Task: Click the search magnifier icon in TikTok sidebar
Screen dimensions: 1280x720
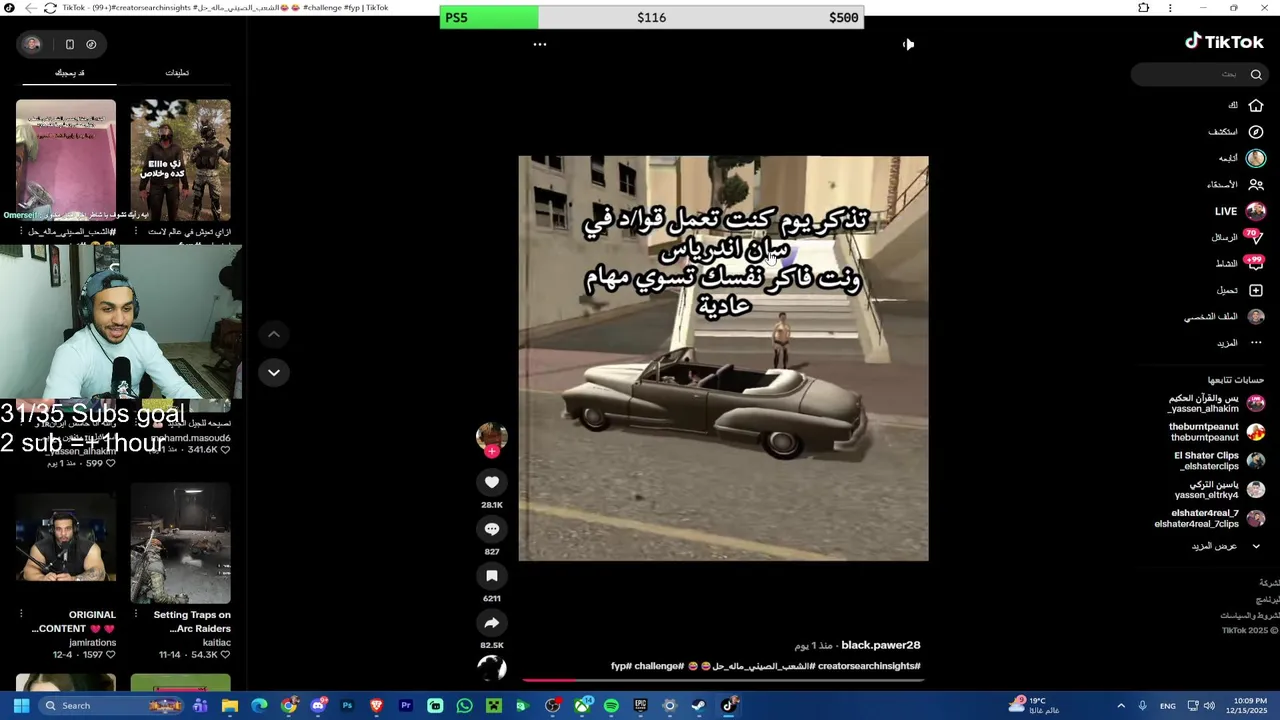Action: coord(1256,74)
